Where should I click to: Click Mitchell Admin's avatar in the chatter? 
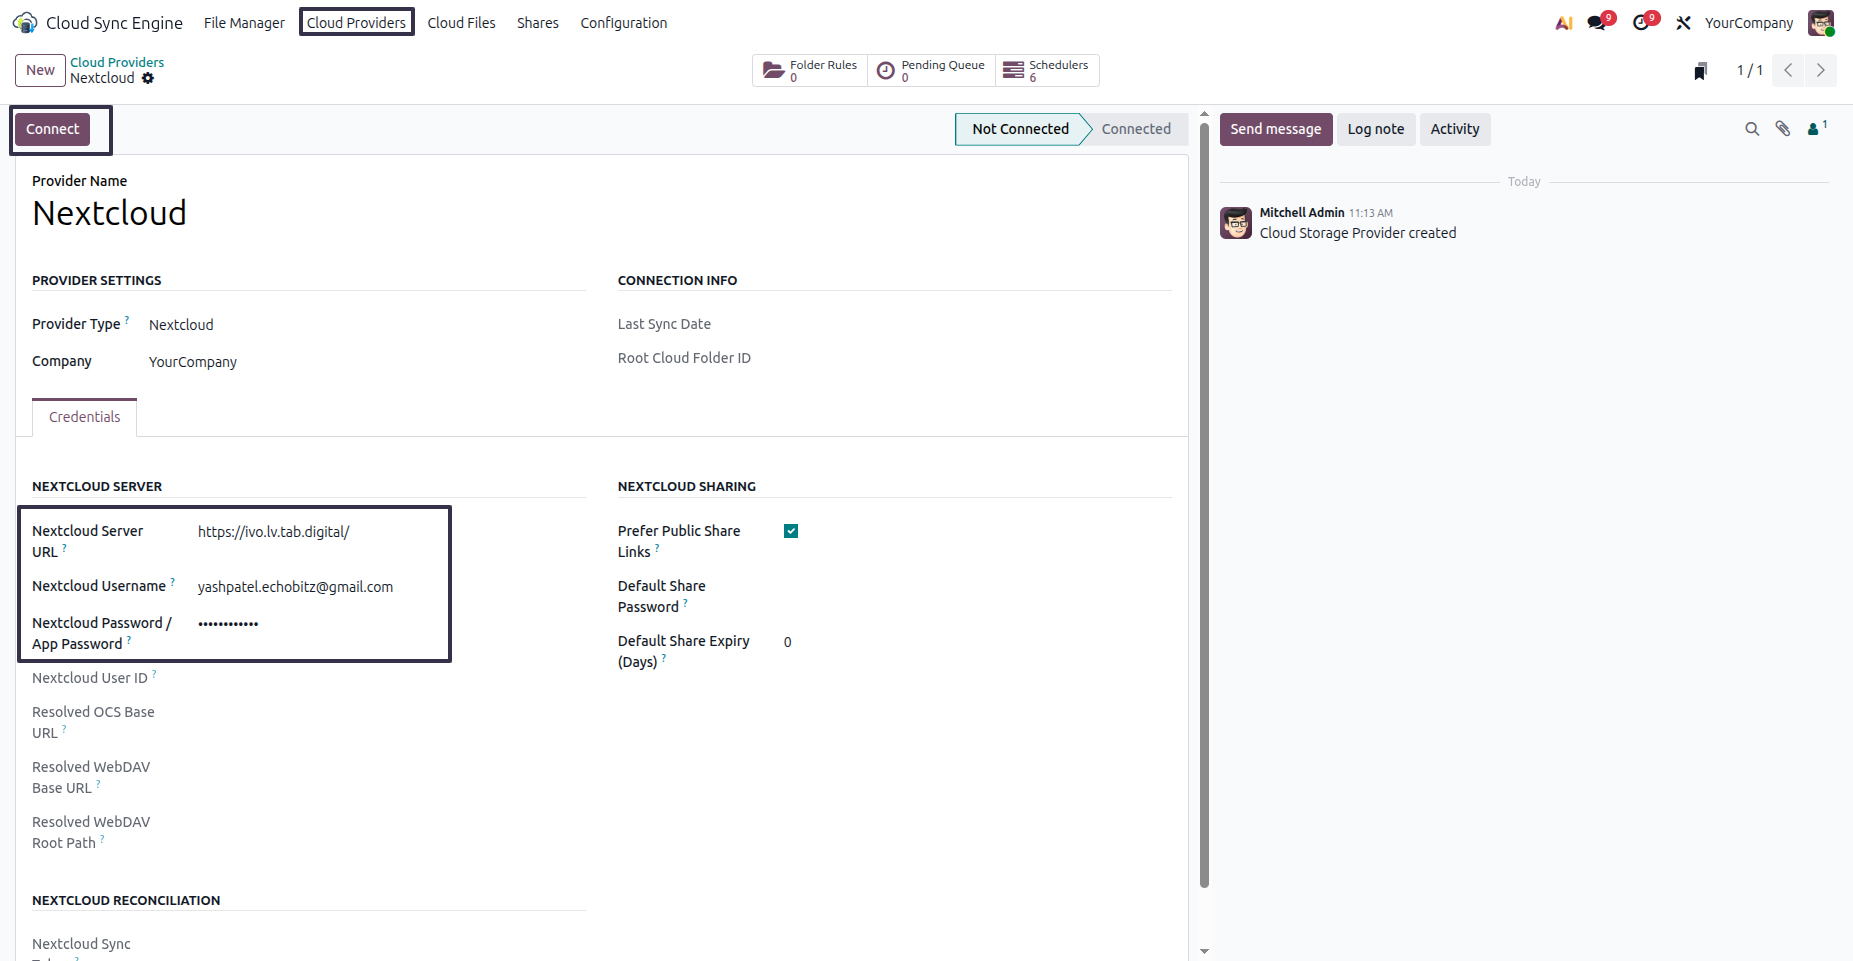(1236, 223)
